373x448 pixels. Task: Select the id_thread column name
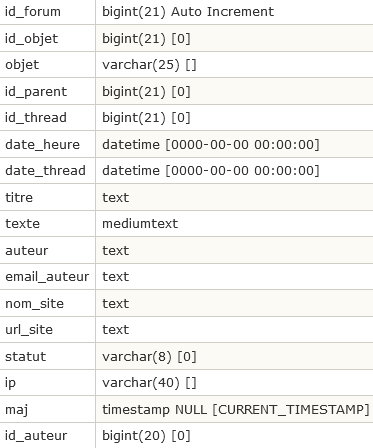pos(36,117)
